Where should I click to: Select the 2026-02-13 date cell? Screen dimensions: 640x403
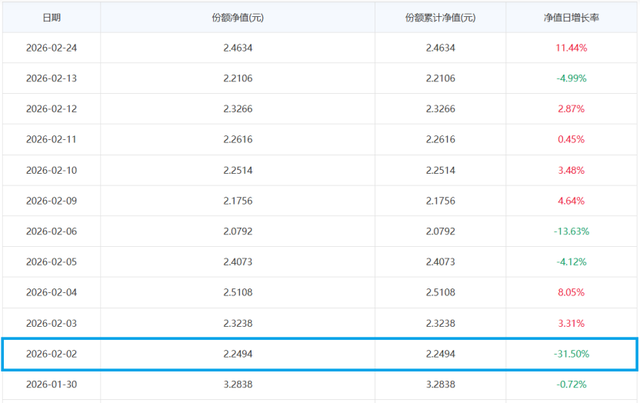point(52,78)
